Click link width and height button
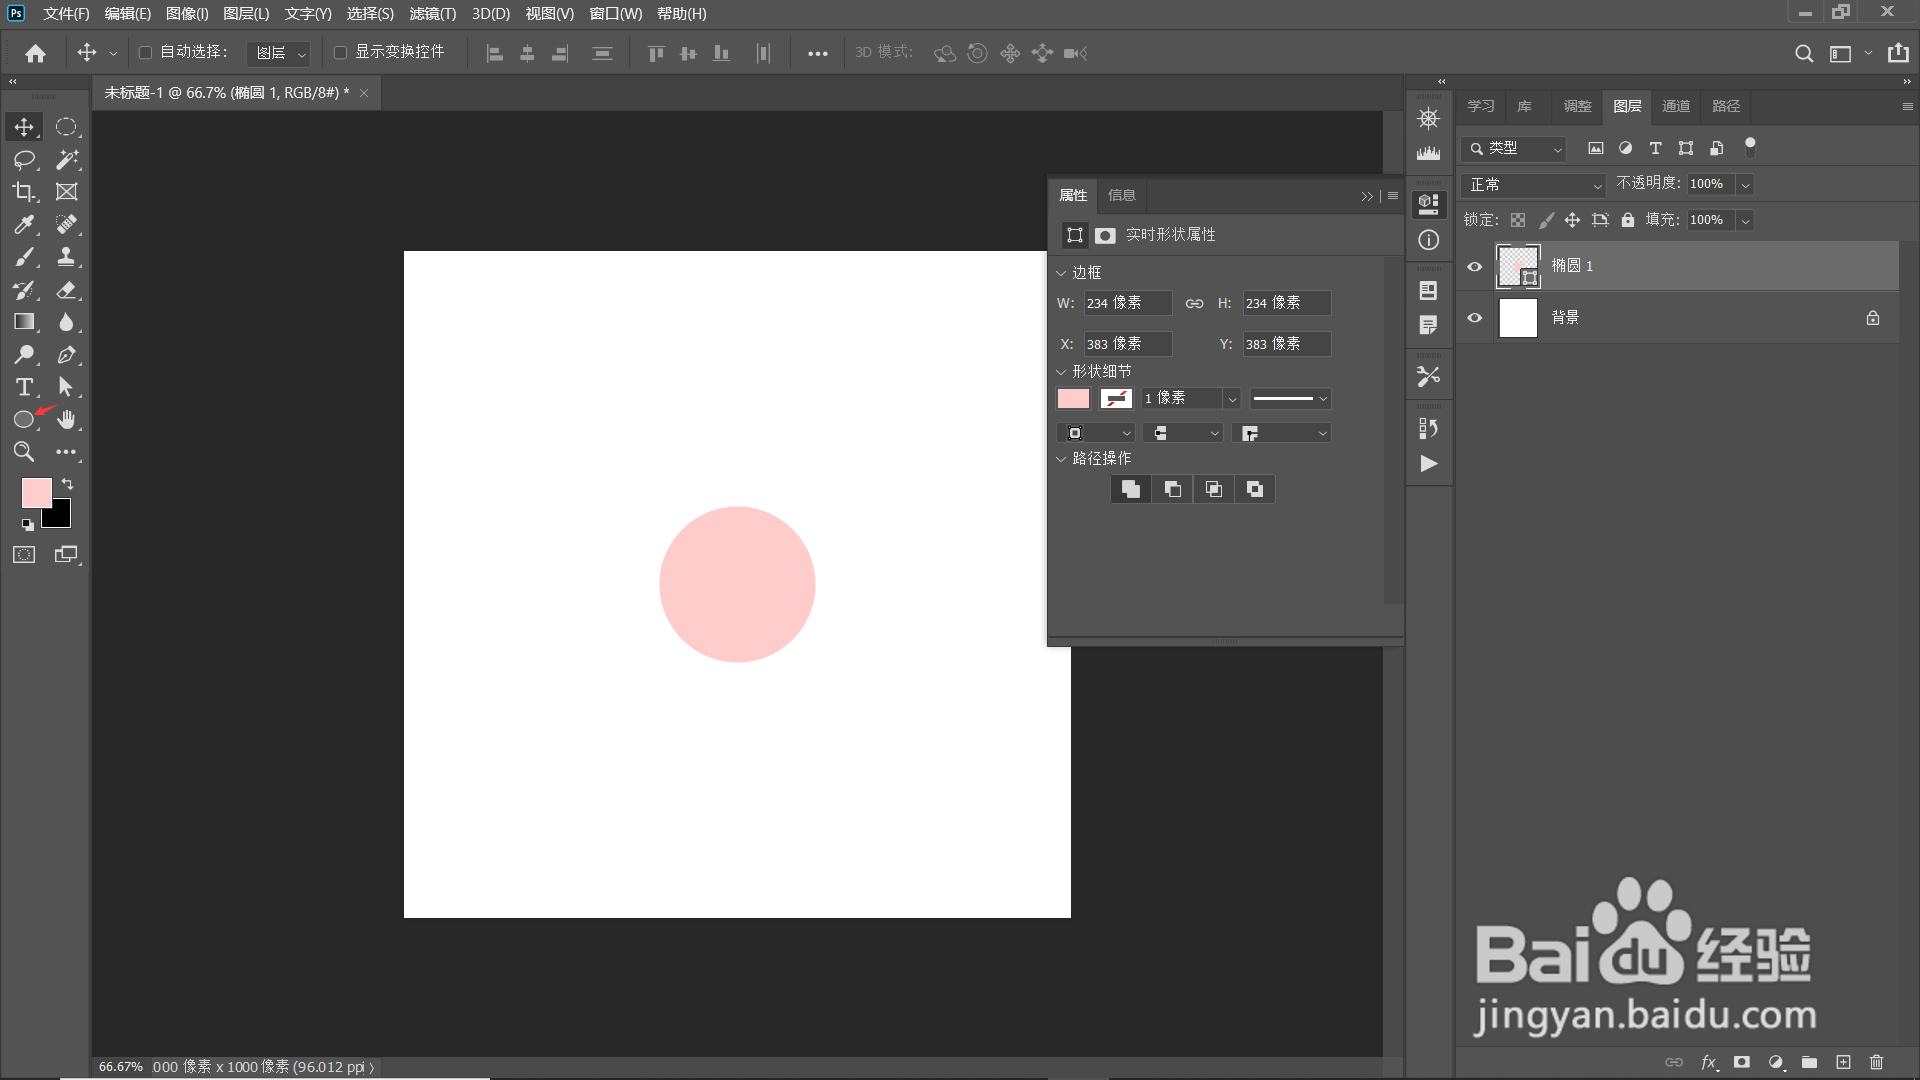The image size is (1920, 1080). pos(1194,303)
